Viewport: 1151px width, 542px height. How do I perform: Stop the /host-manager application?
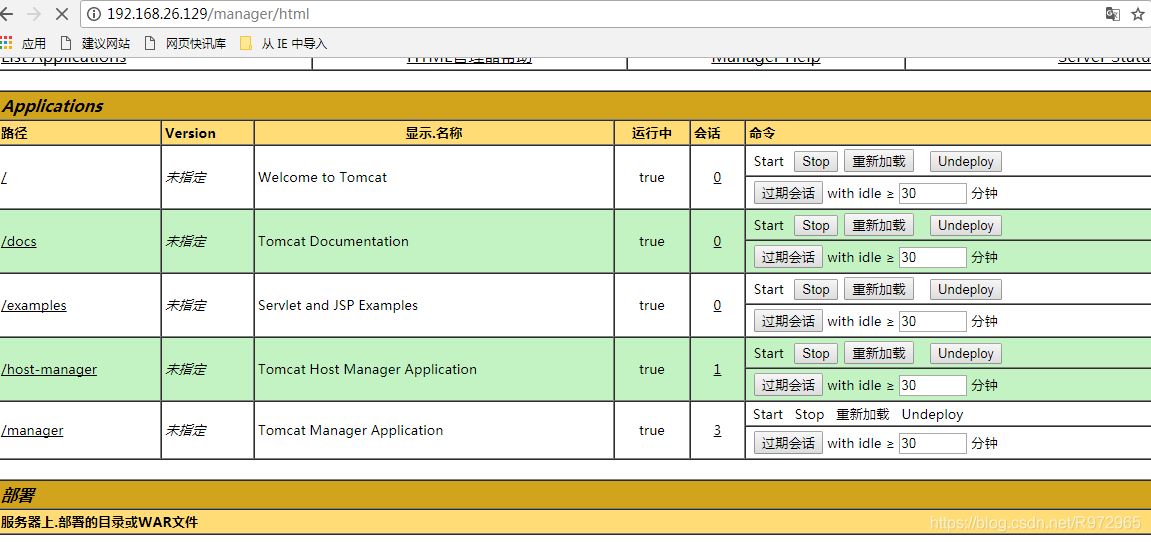pos(816,353)
